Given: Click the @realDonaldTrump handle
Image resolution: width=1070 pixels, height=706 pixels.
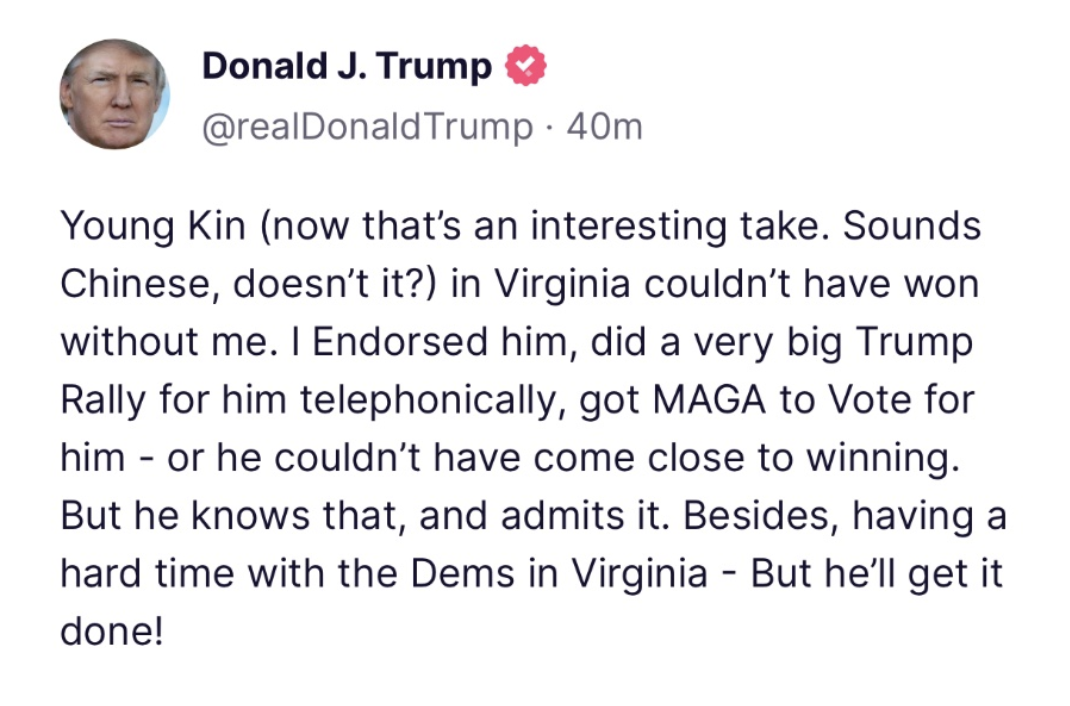Looking at the screenshot, I should click(368, 127).
